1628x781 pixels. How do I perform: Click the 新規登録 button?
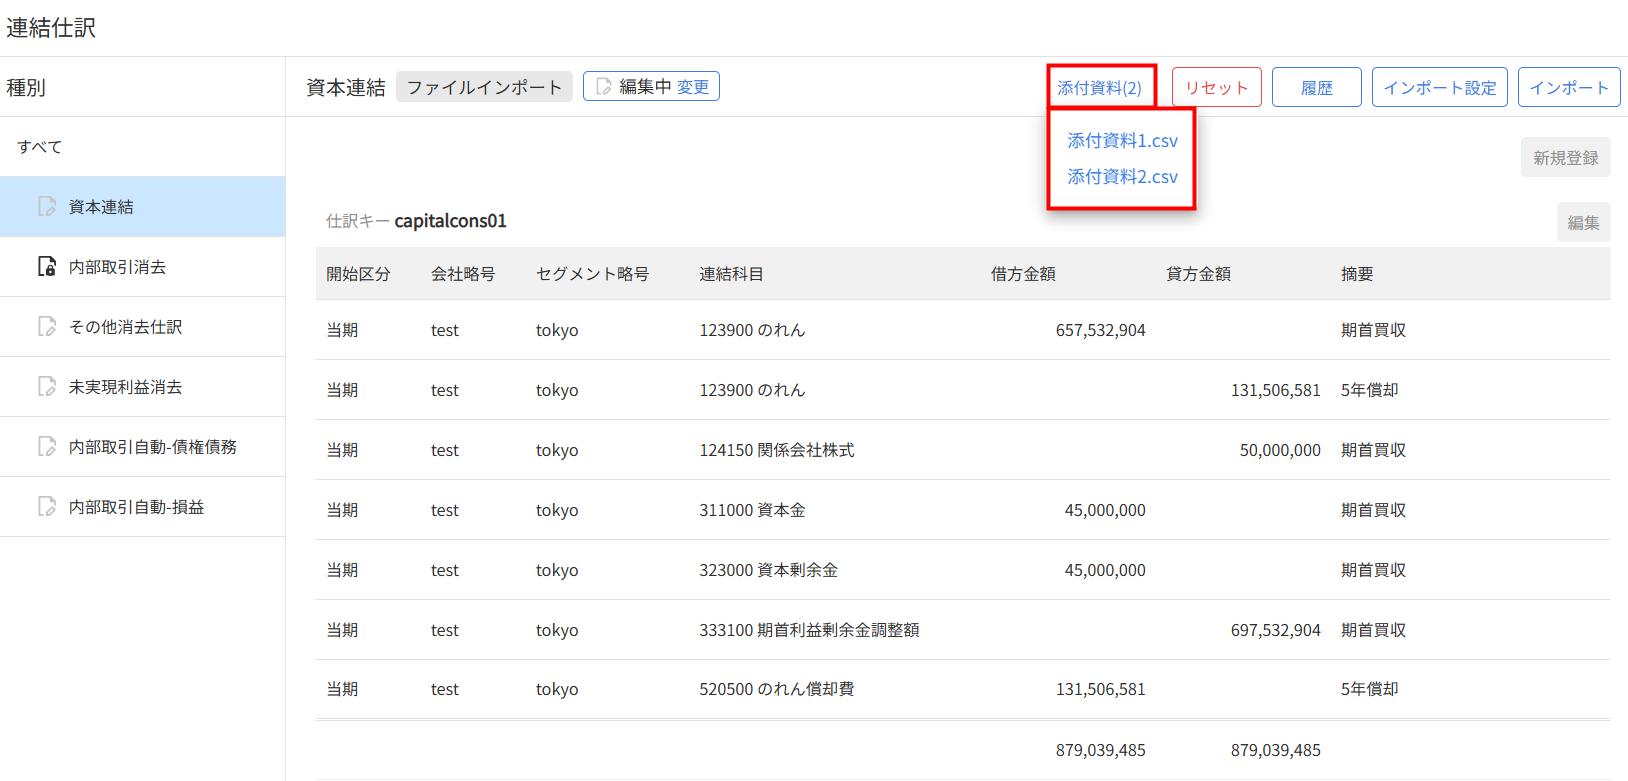point(1565,158)
